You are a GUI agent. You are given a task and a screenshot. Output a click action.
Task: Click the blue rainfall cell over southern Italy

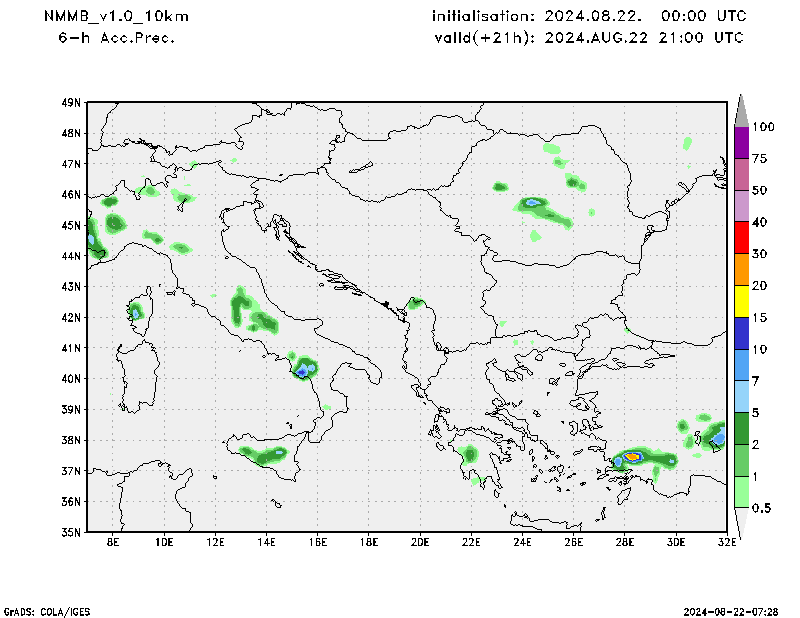pyautogui.click(x=303, y=371)
